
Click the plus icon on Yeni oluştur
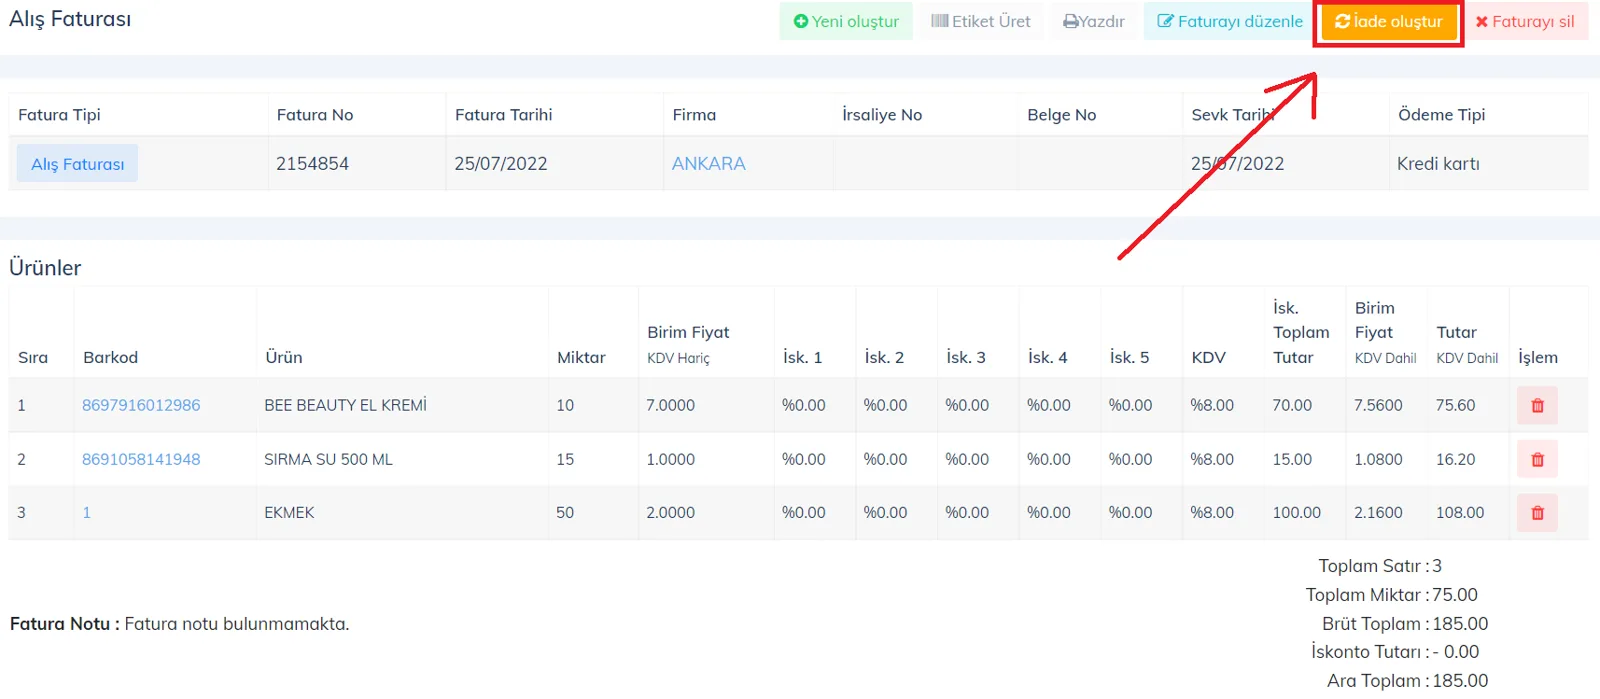point(801,21)
